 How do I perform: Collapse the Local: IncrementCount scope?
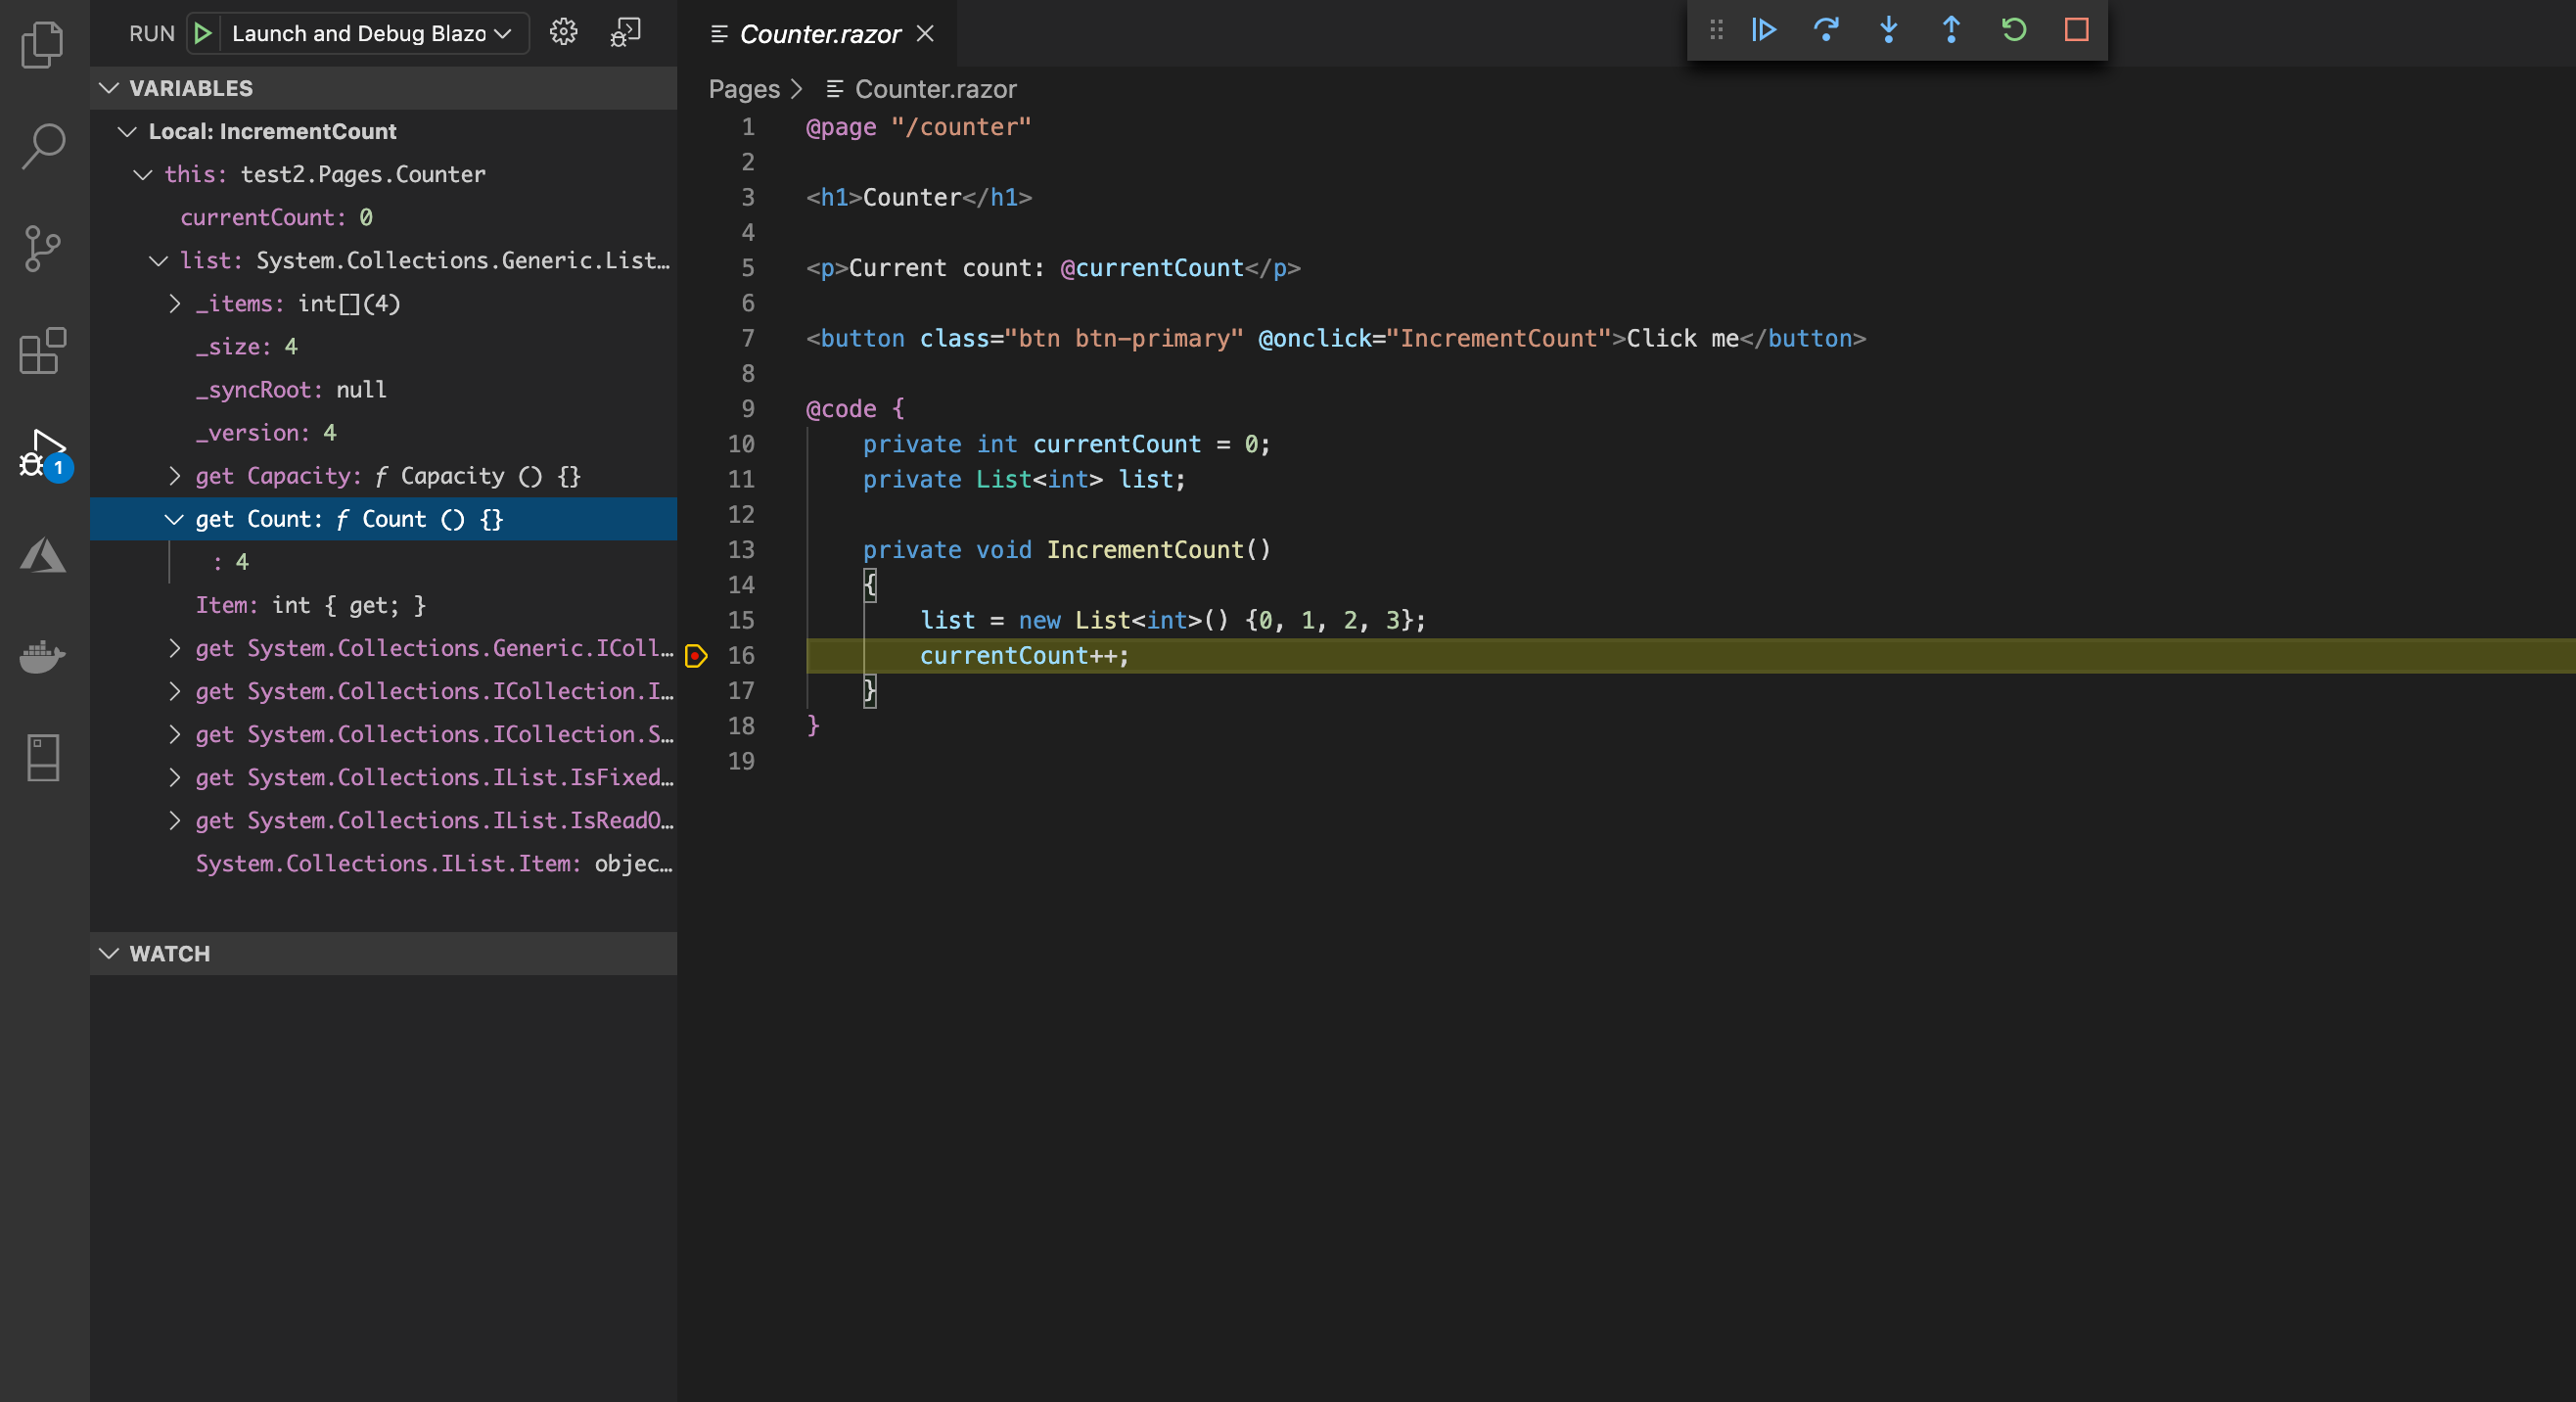coord(127,131)
